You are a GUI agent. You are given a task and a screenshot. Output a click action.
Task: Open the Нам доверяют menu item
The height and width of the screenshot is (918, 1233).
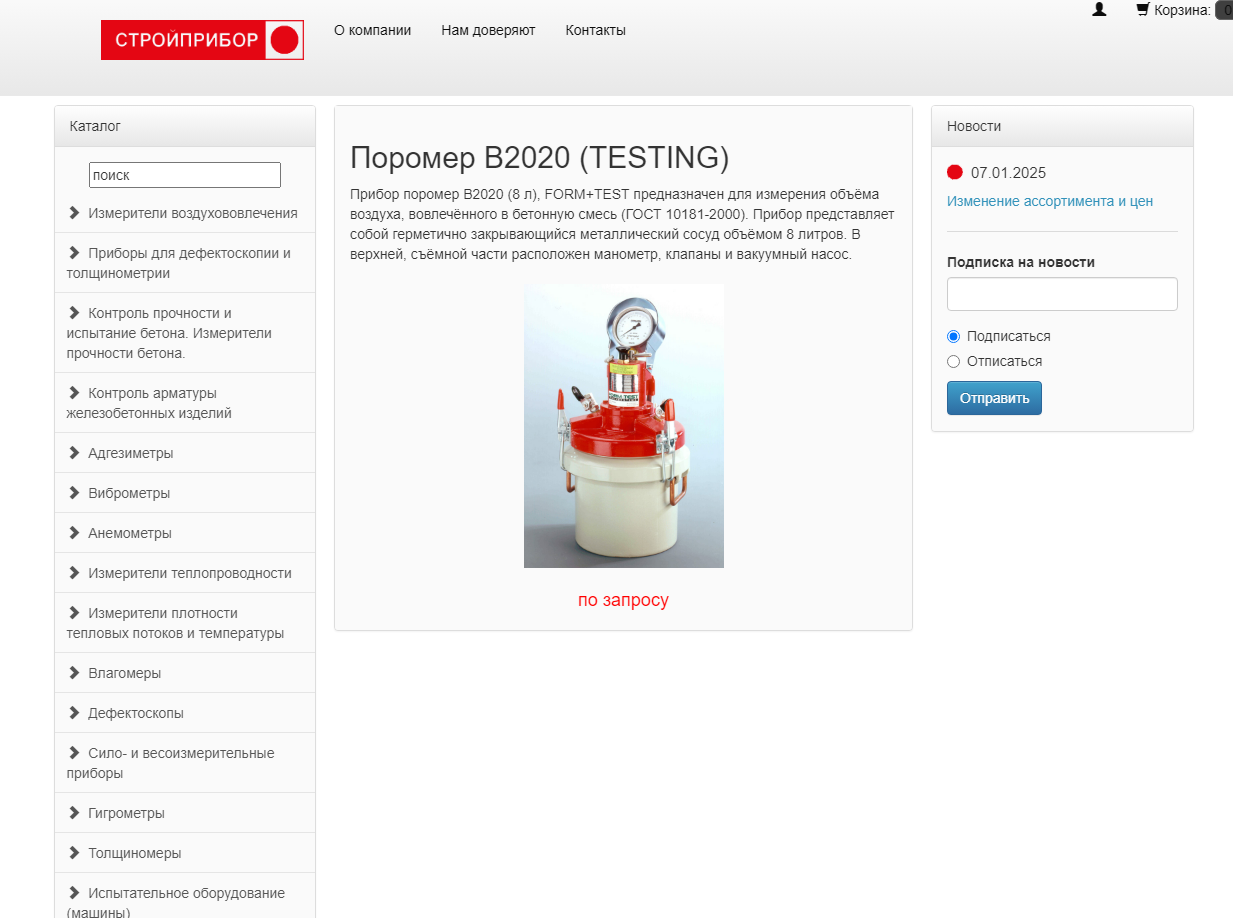tap(488, 30)
